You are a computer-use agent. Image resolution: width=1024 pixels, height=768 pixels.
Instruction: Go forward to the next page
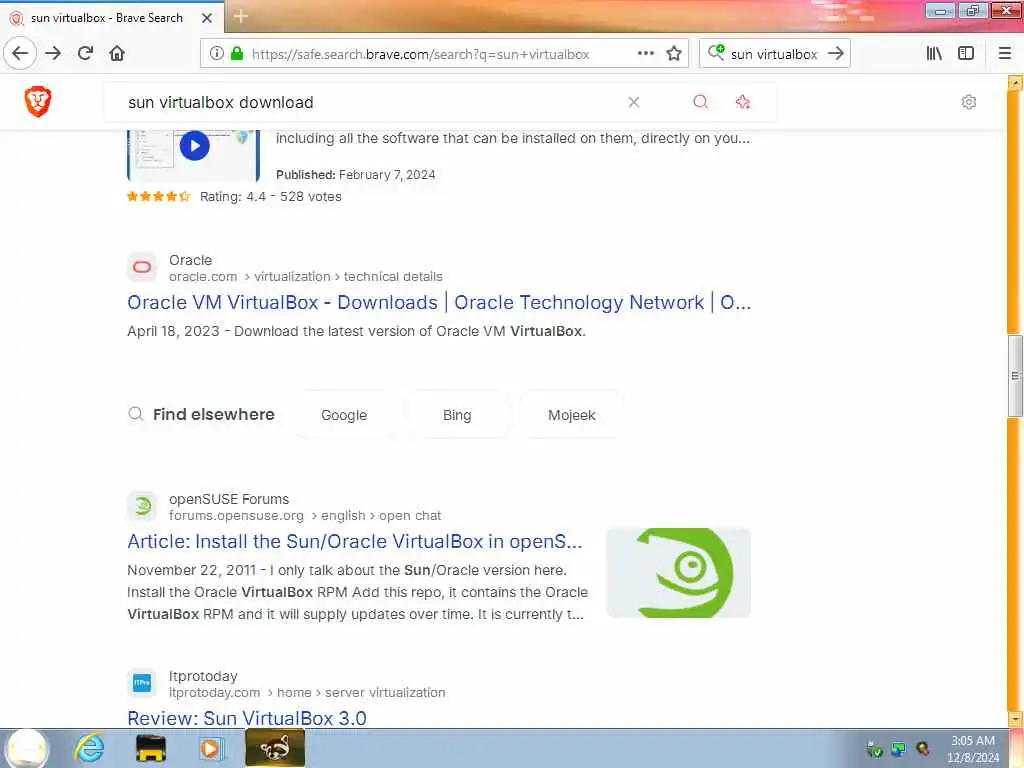click(x=54, y=54)
